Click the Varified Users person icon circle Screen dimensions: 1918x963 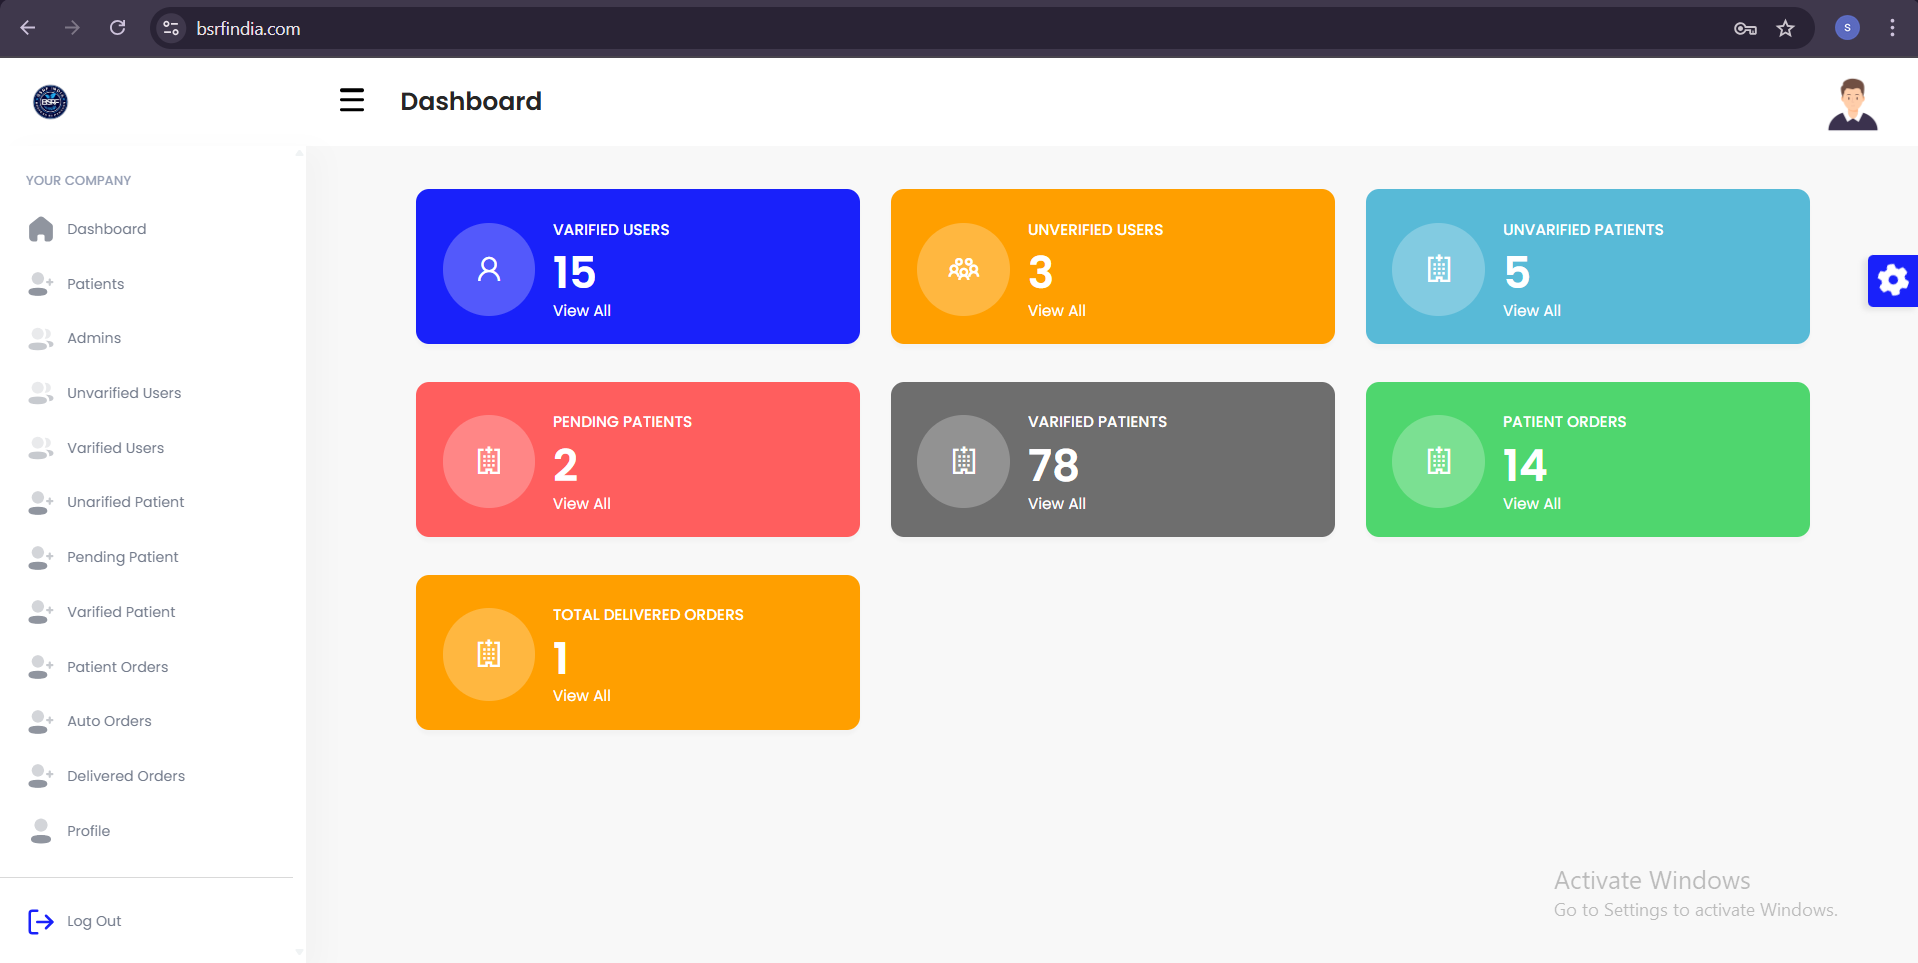[x=489, y=269]
